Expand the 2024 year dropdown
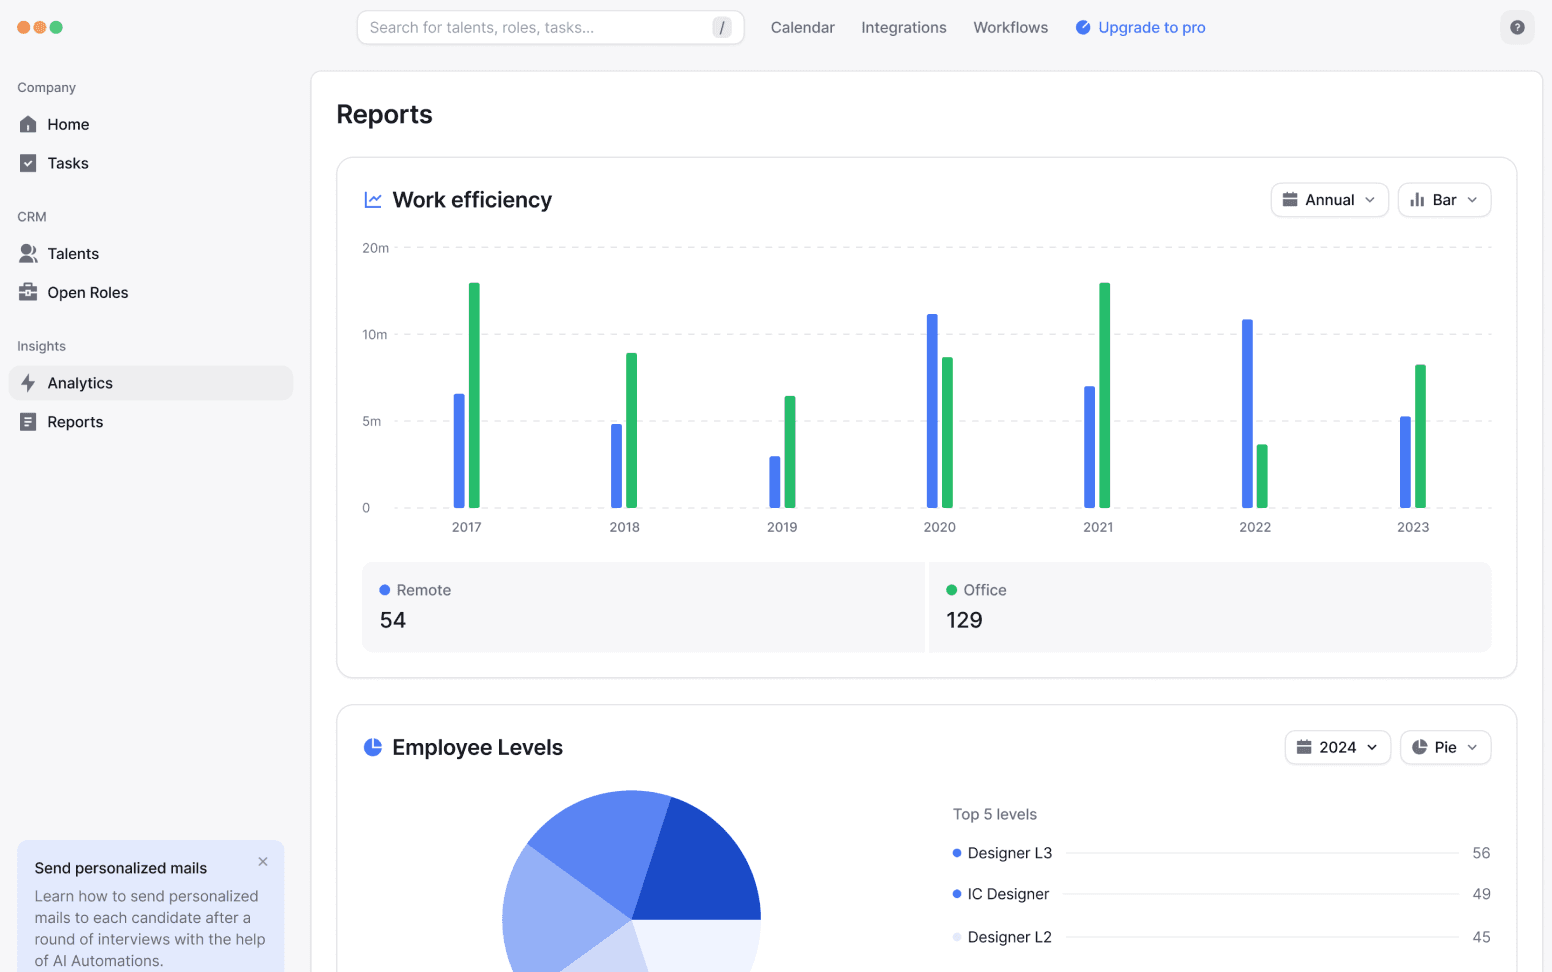The width and height of the screenshot is (1552, 972). coord(1337,748)
